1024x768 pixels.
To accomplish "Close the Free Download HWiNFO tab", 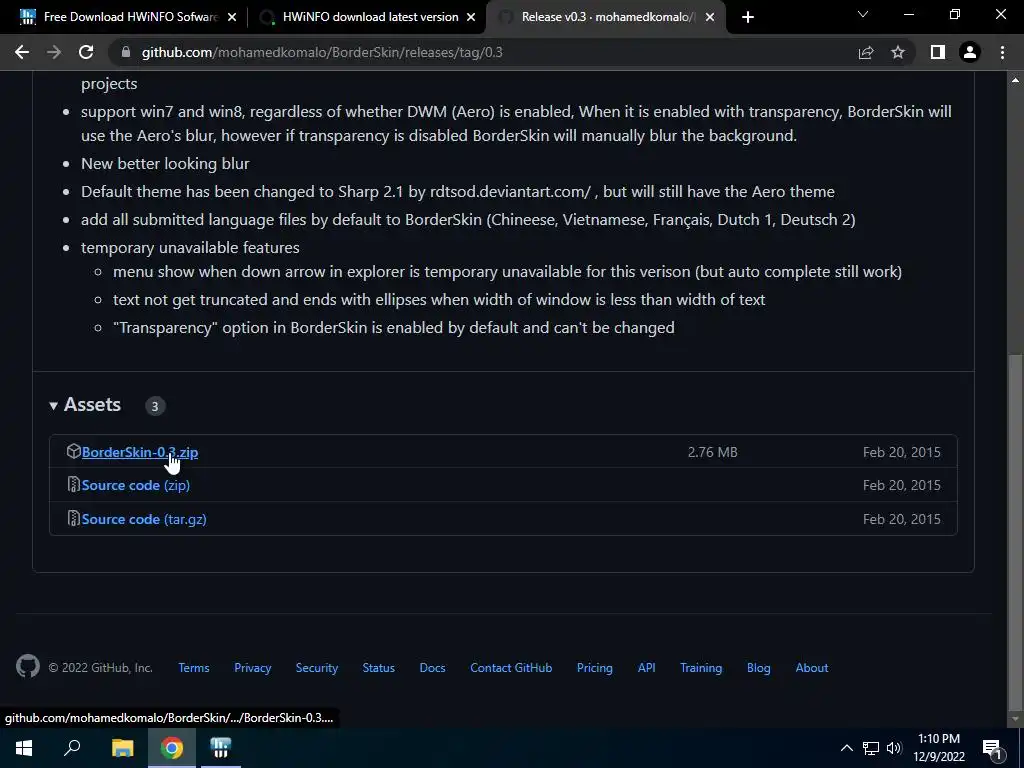I will pos(232,17).
